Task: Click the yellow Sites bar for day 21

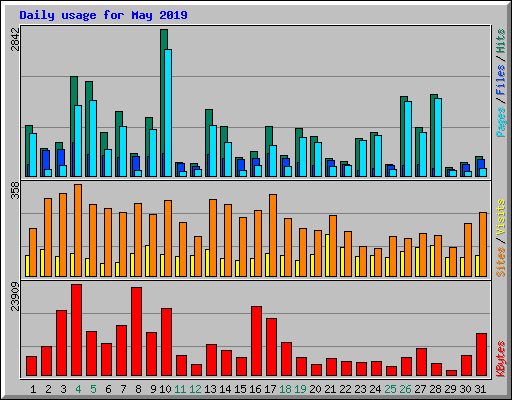Action: click(x=327, y=255)
